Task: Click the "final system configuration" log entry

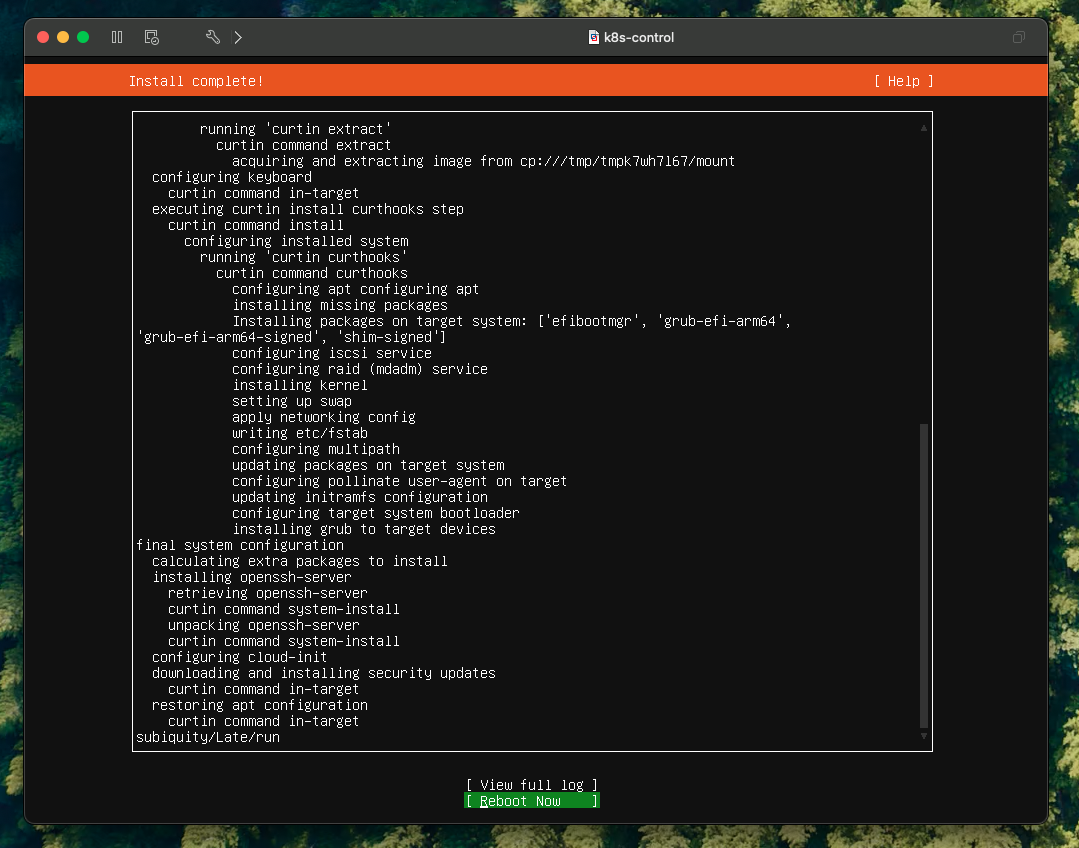Action: click(240, 545)
